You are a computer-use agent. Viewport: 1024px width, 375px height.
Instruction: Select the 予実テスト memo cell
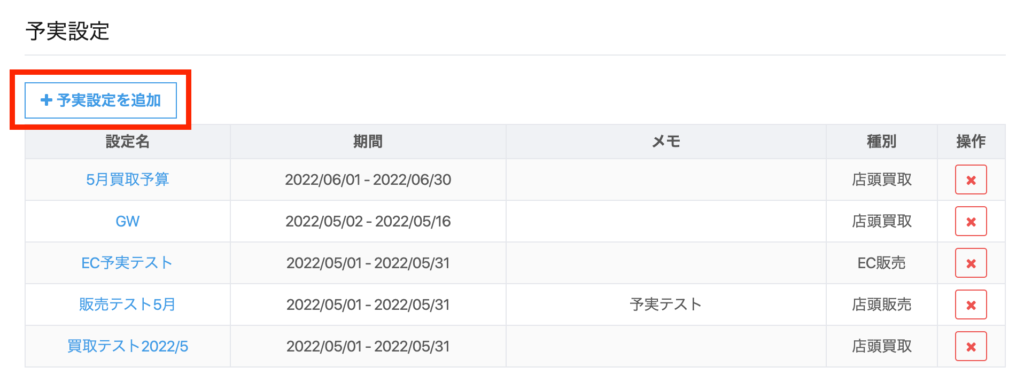[x=665, y=304]
